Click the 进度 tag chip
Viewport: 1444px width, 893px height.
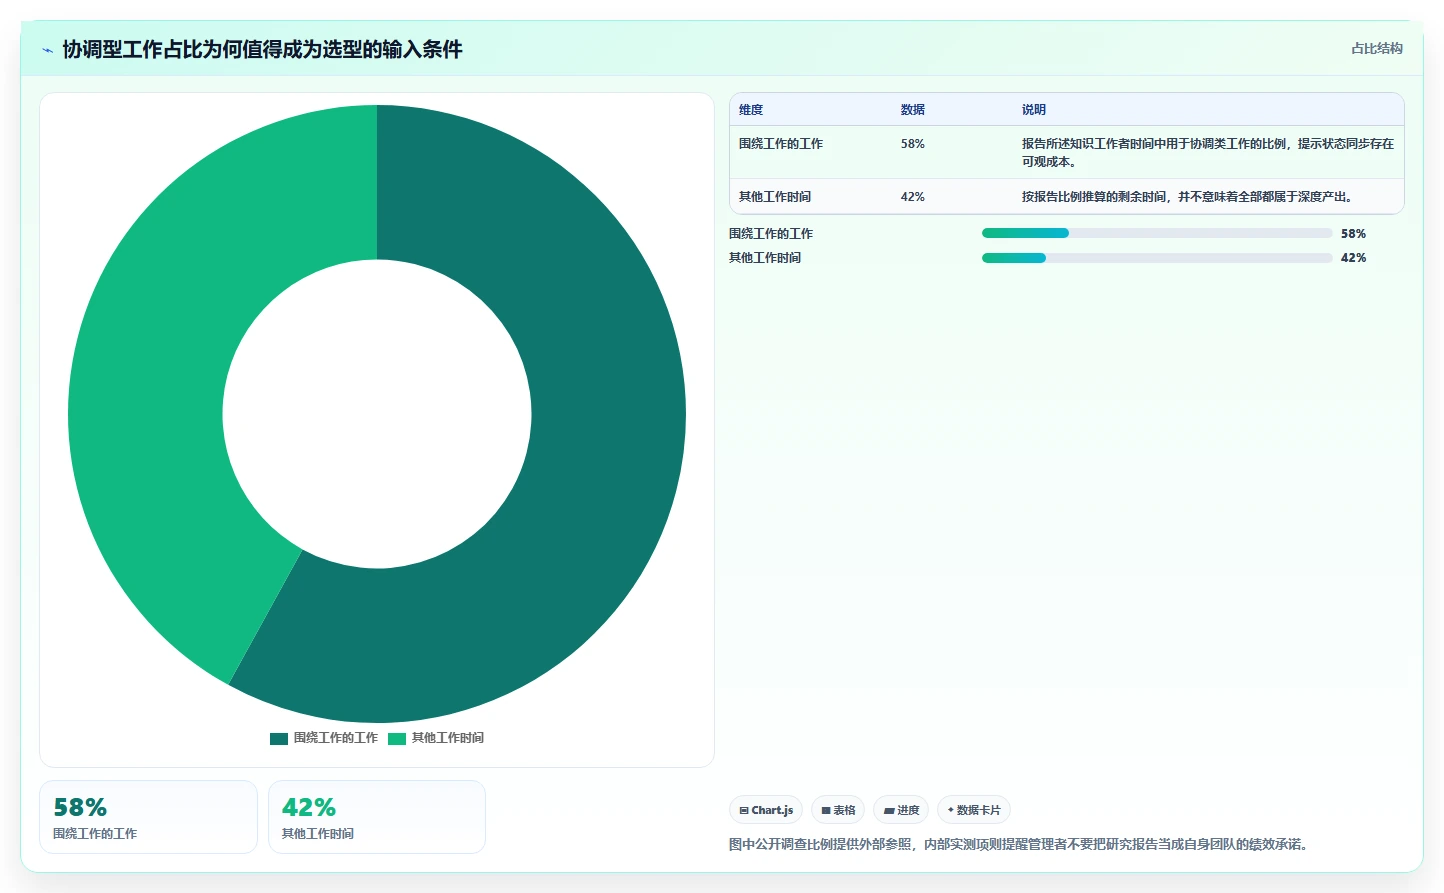[x=901, y=810]
